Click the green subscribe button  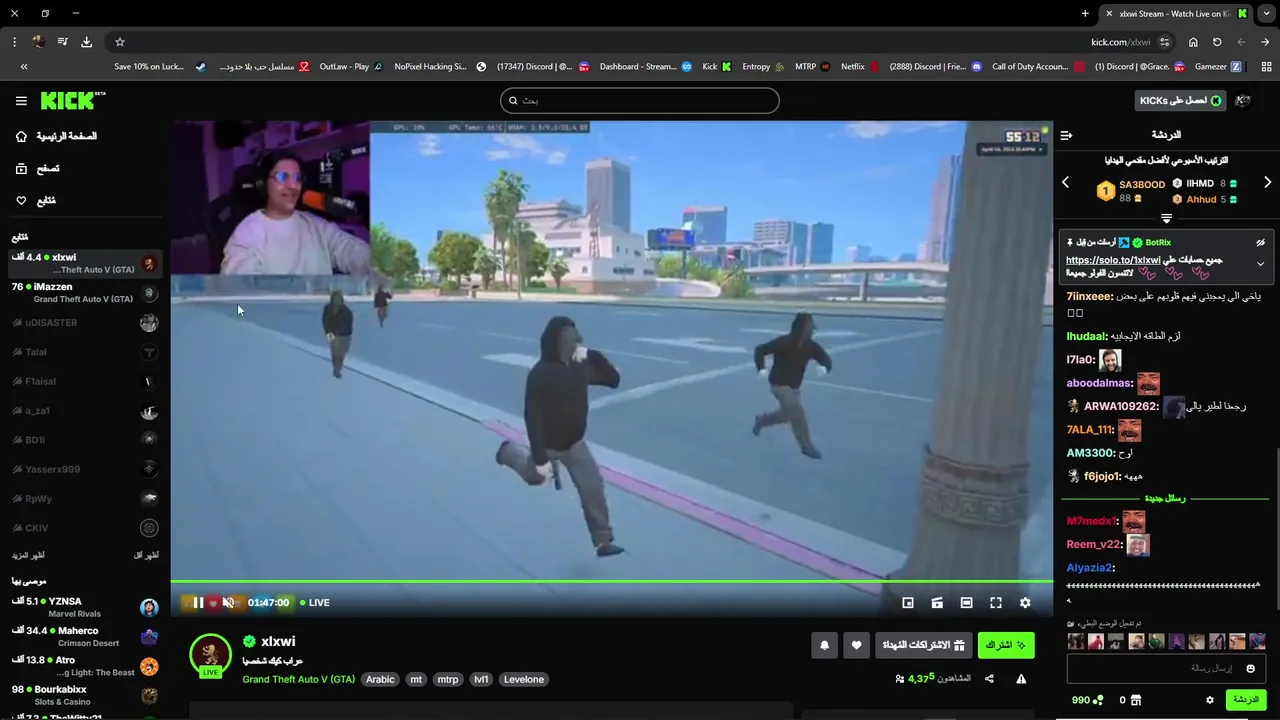pyautogui.click(x=1006, y=645)
